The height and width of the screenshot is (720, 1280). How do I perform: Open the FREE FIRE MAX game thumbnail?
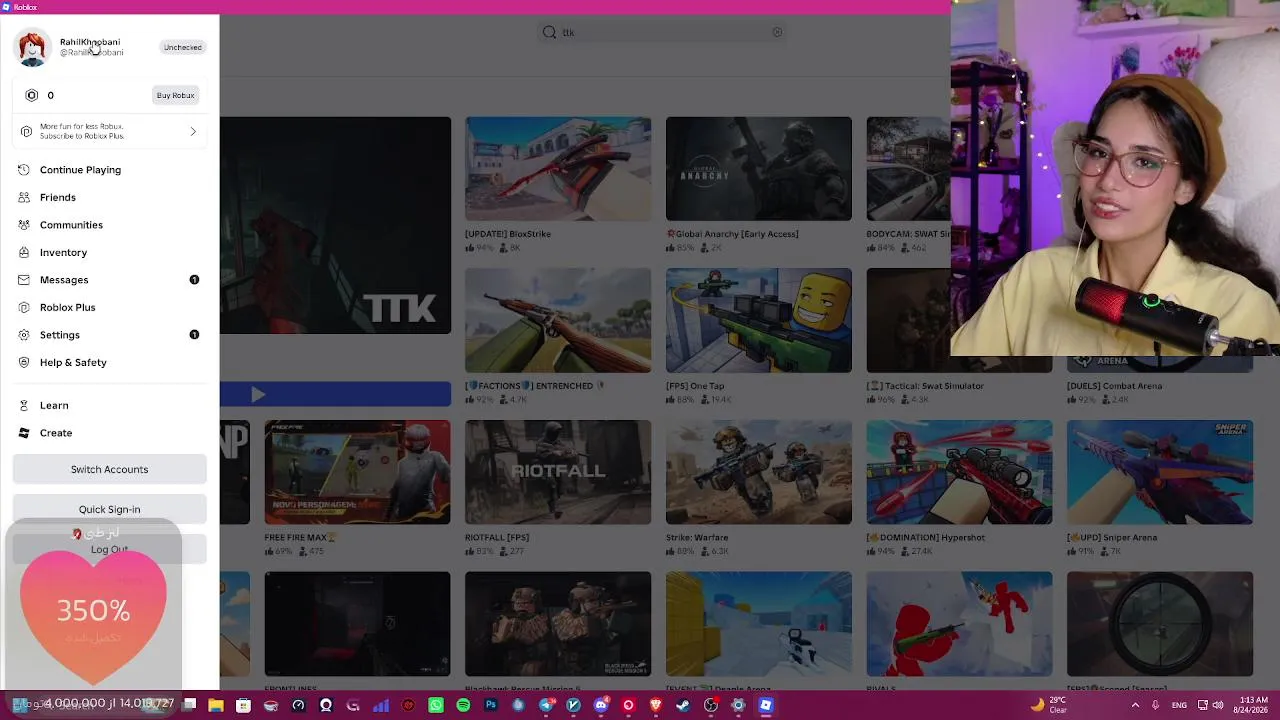357,472
